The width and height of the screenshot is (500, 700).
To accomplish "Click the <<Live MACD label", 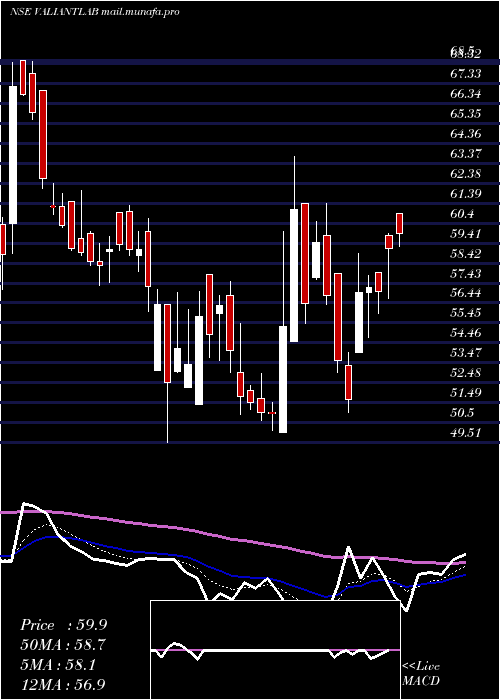I will [421, 673].
